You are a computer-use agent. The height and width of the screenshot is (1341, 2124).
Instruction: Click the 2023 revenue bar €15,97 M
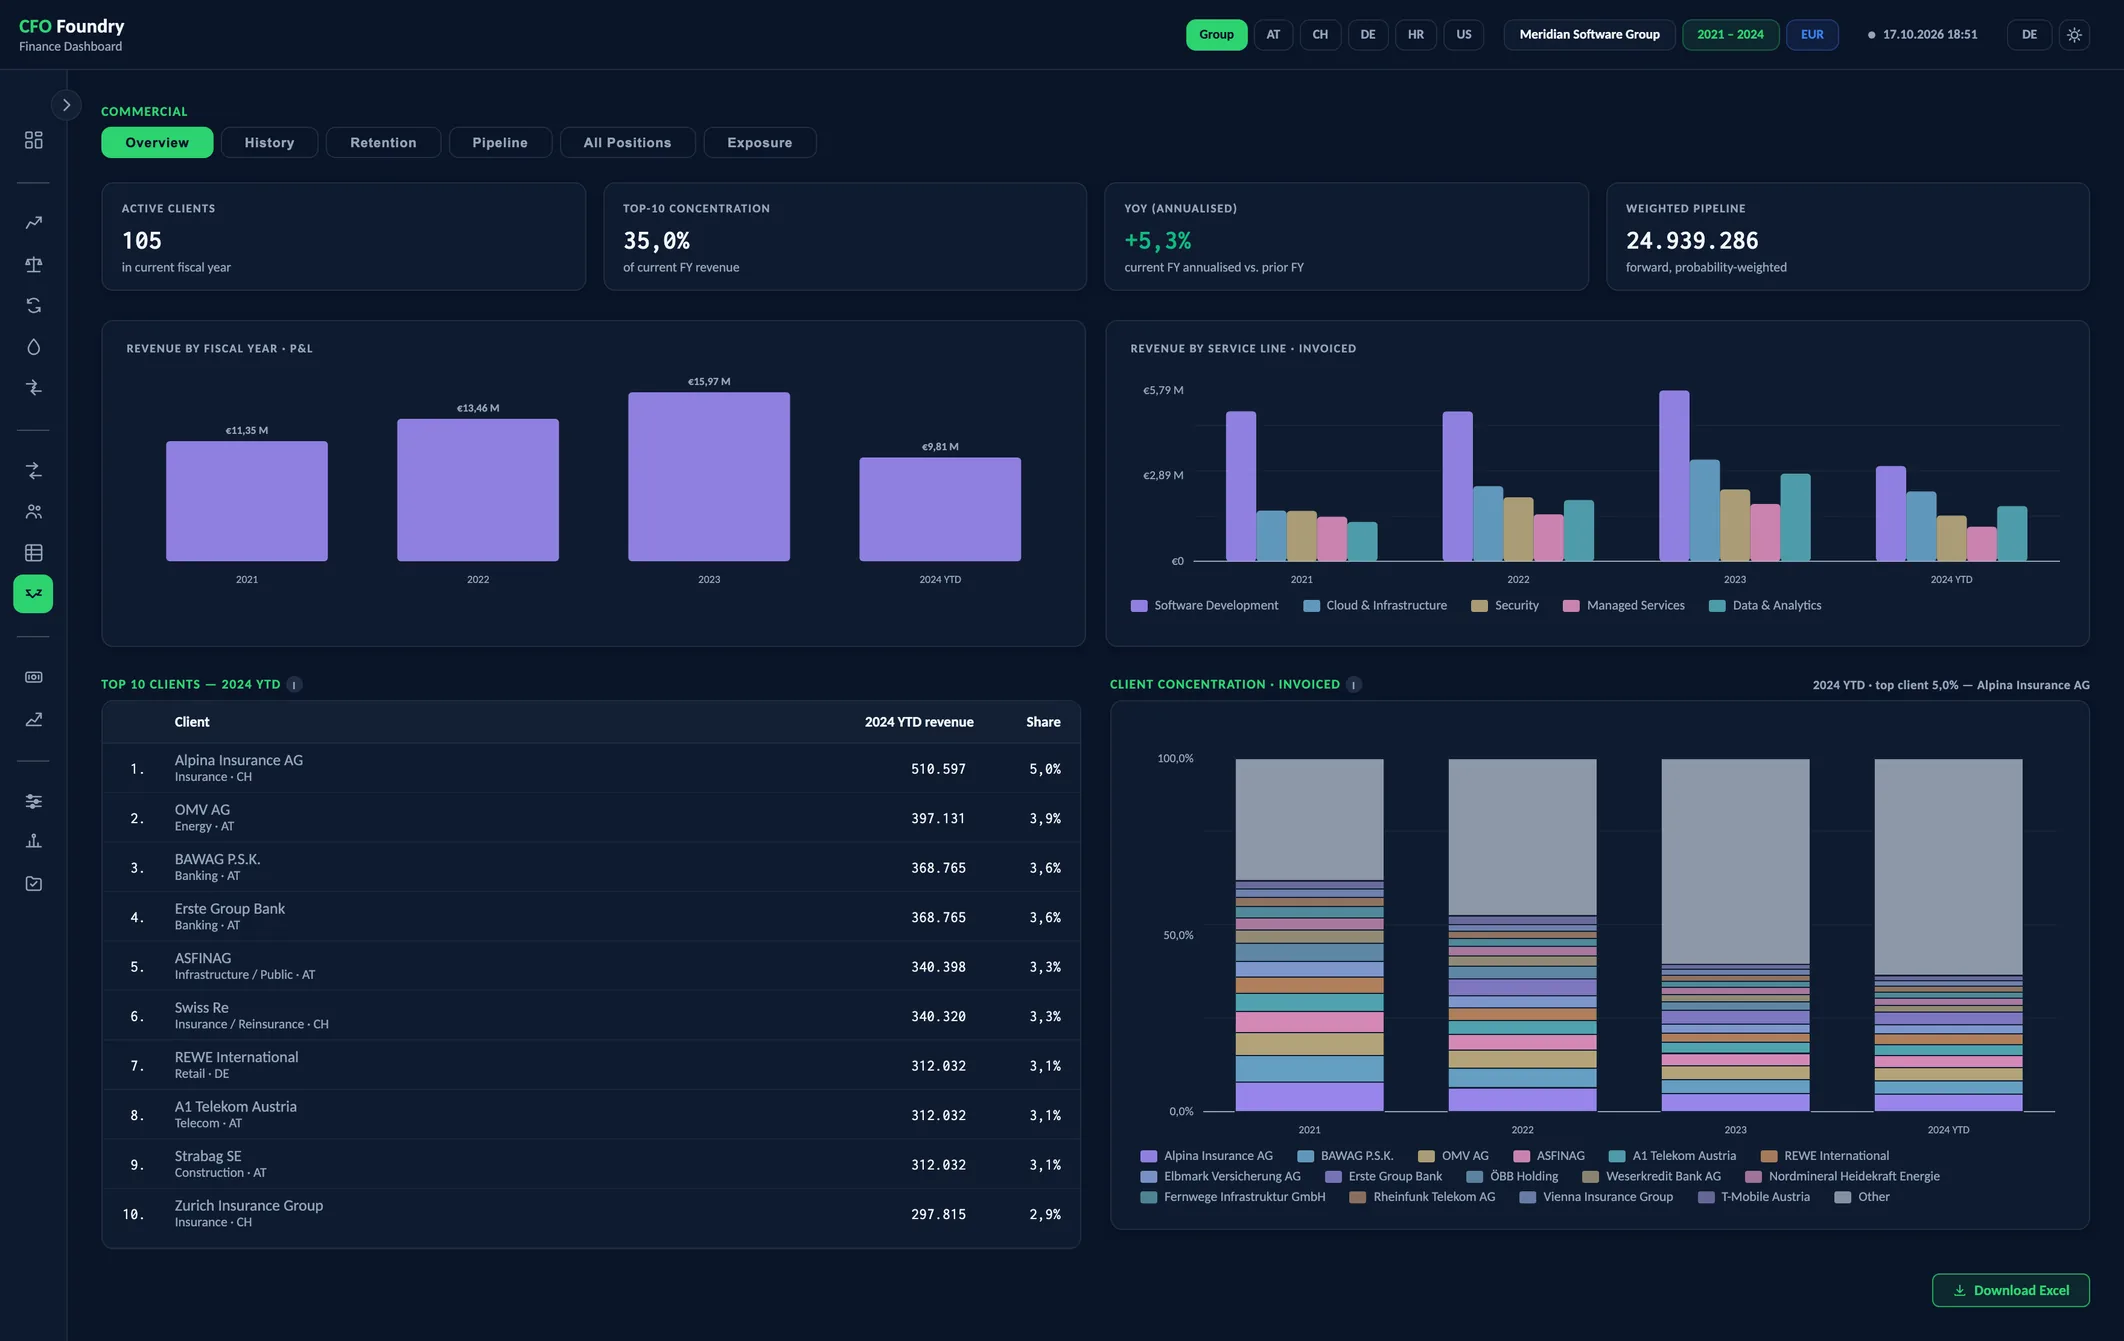tap(709, 476)
